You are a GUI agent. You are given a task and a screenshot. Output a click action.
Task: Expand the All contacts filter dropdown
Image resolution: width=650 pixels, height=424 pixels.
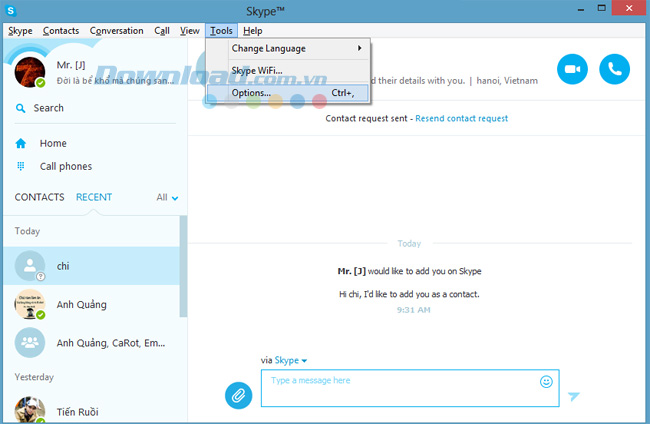tap(167, 198)
